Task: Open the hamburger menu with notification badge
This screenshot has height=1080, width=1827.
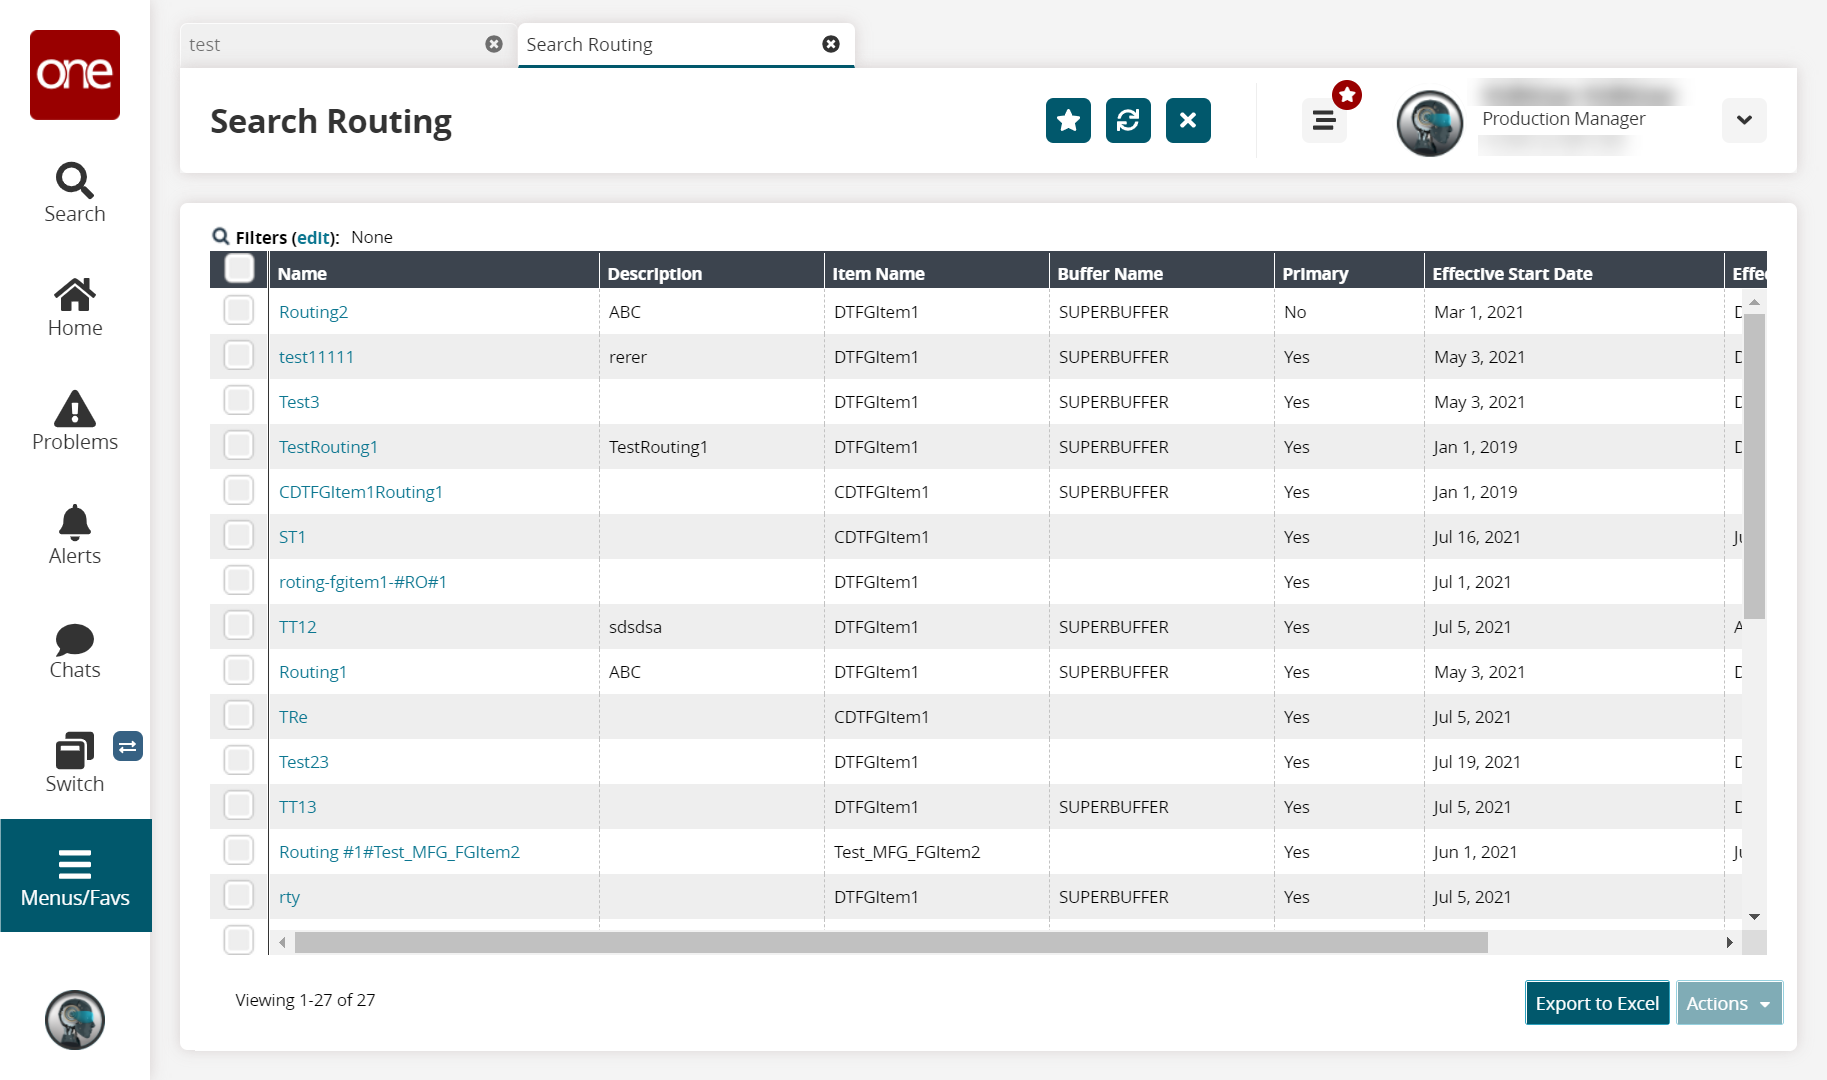Action: pyautogui.click(x=1324, y=121)
